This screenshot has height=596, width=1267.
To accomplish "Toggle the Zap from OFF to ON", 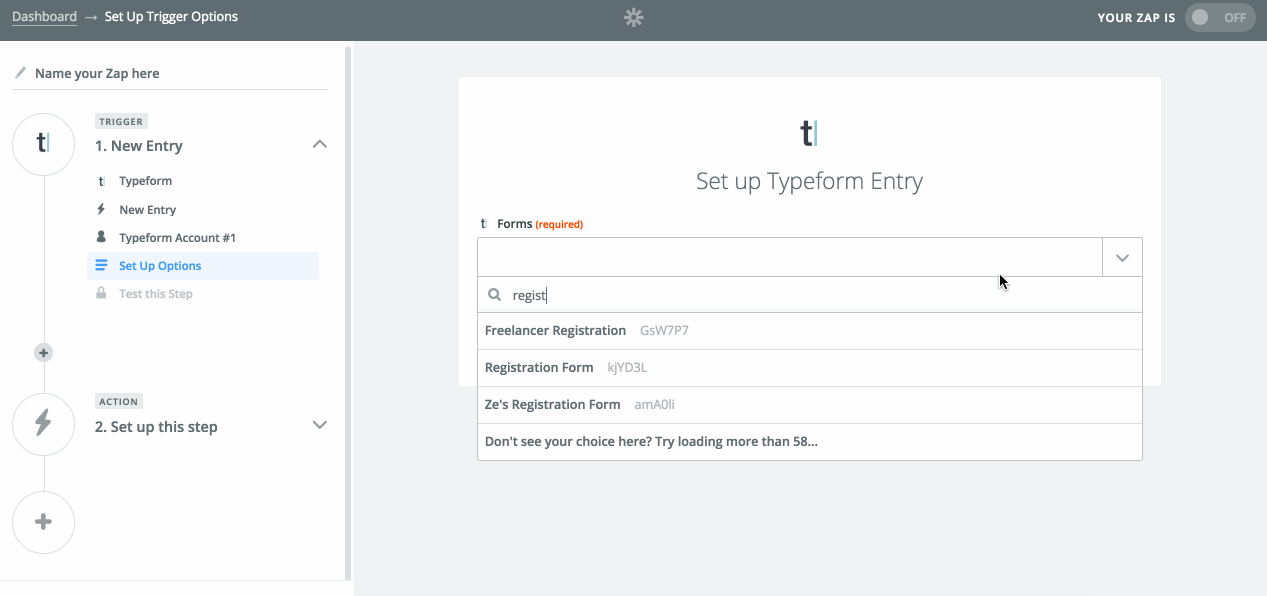I will pyautogui.click(x=1219, y=17).
